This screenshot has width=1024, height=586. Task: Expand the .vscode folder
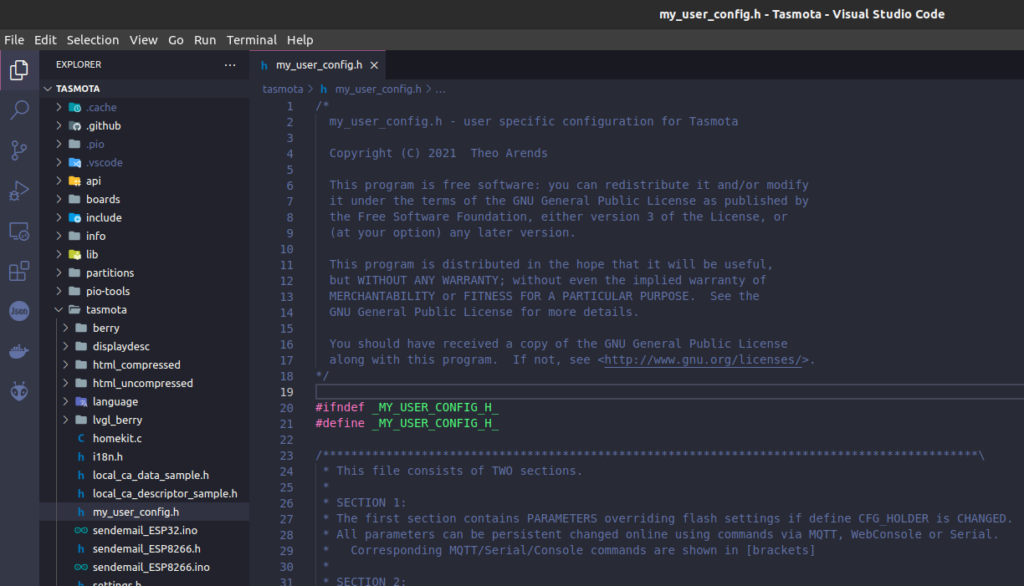pyautogui.click(x=144, y=163)
